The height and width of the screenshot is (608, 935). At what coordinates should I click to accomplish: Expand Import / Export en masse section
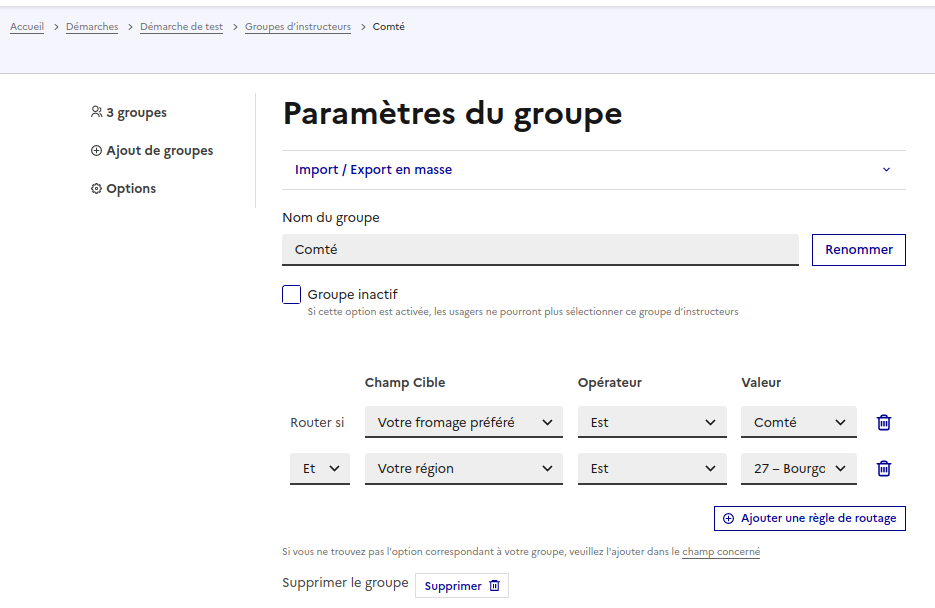pyautogui.click(x=594, y=170)
